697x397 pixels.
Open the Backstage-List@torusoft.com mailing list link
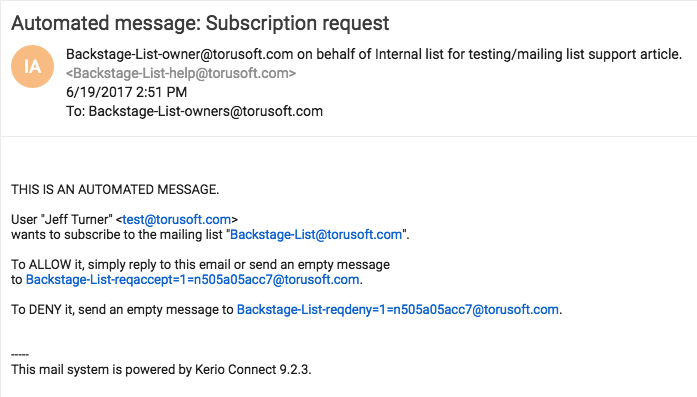click(316, 234)
